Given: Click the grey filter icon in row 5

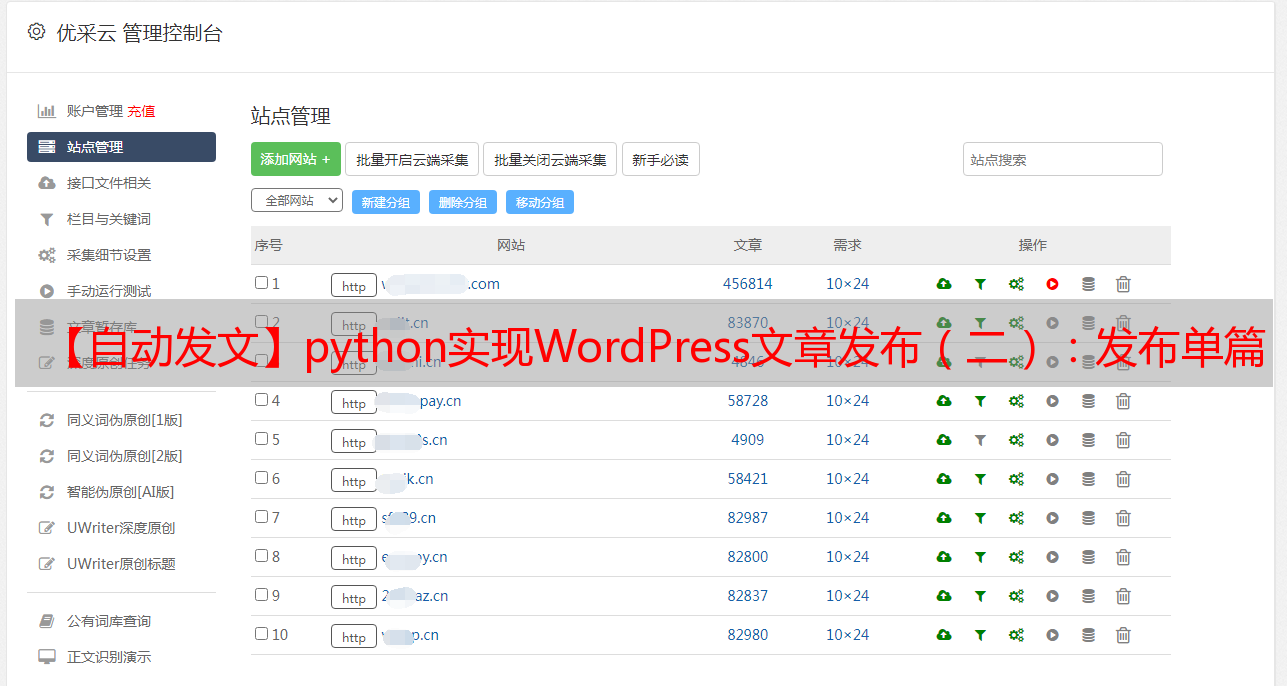Looking at the screenshot, I should pos(980,440).
